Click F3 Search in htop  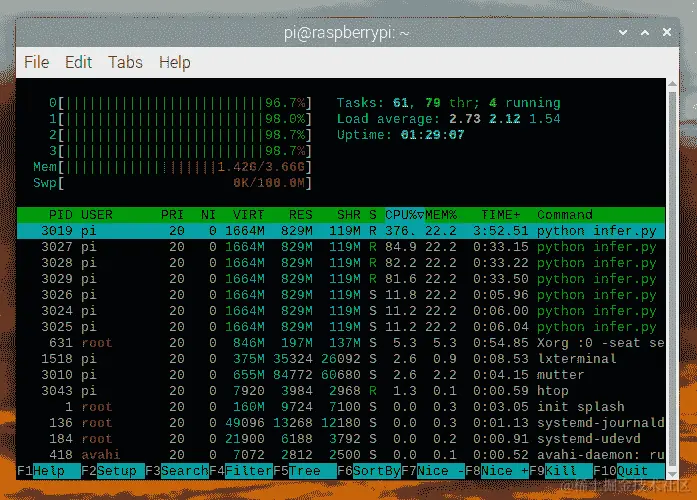click(177, 471)
